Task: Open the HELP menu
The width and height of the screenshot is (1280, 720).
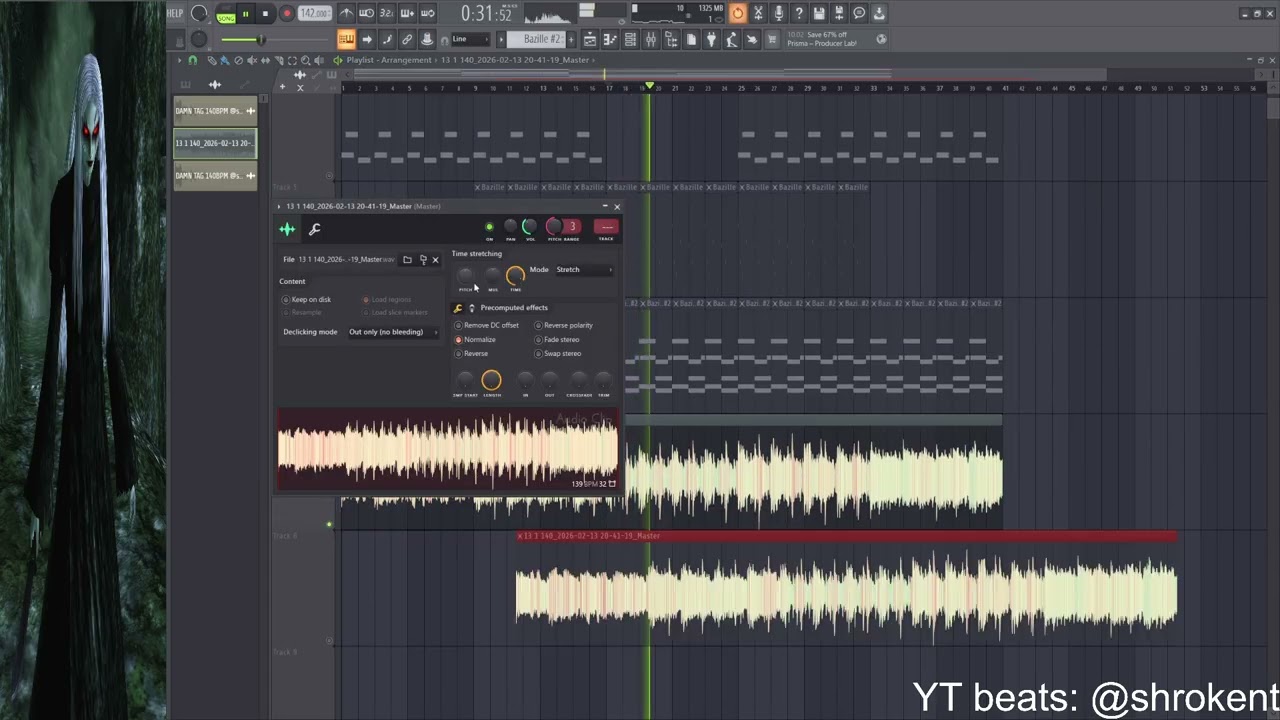Action: pyautogui.click(x=174, y=13)
